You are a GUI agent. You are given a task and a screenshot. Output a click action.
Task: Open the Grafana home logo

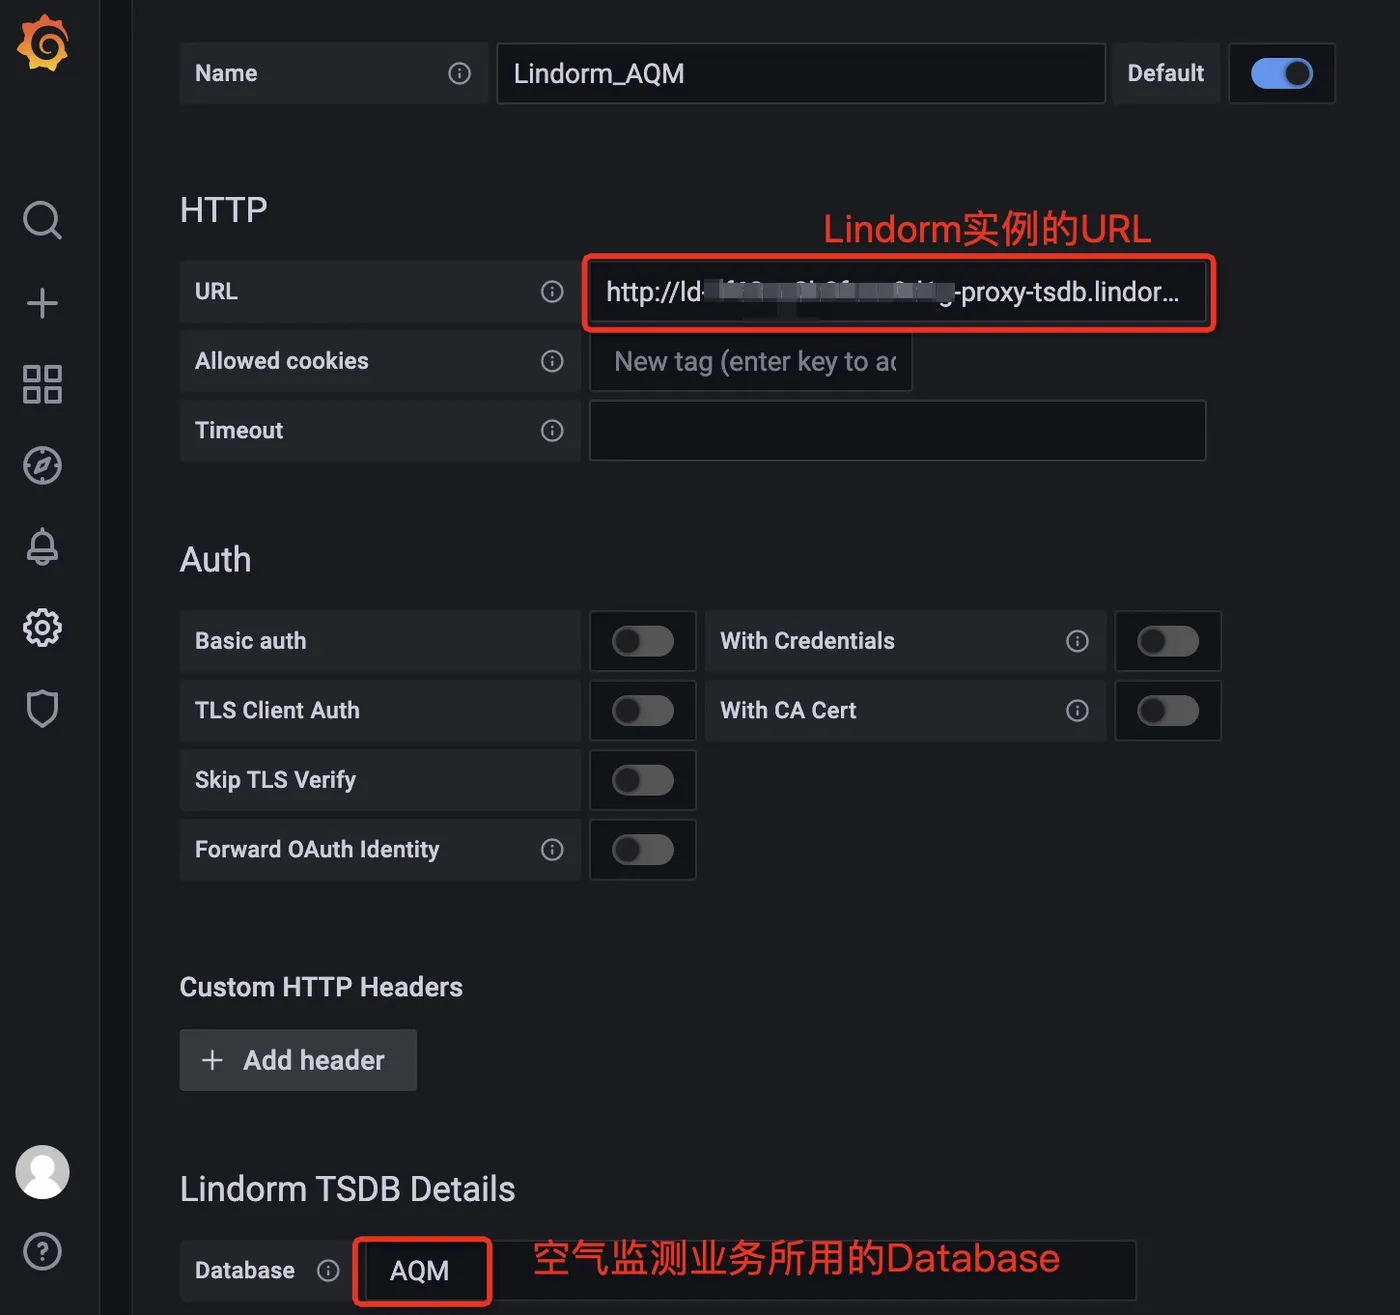43,43
